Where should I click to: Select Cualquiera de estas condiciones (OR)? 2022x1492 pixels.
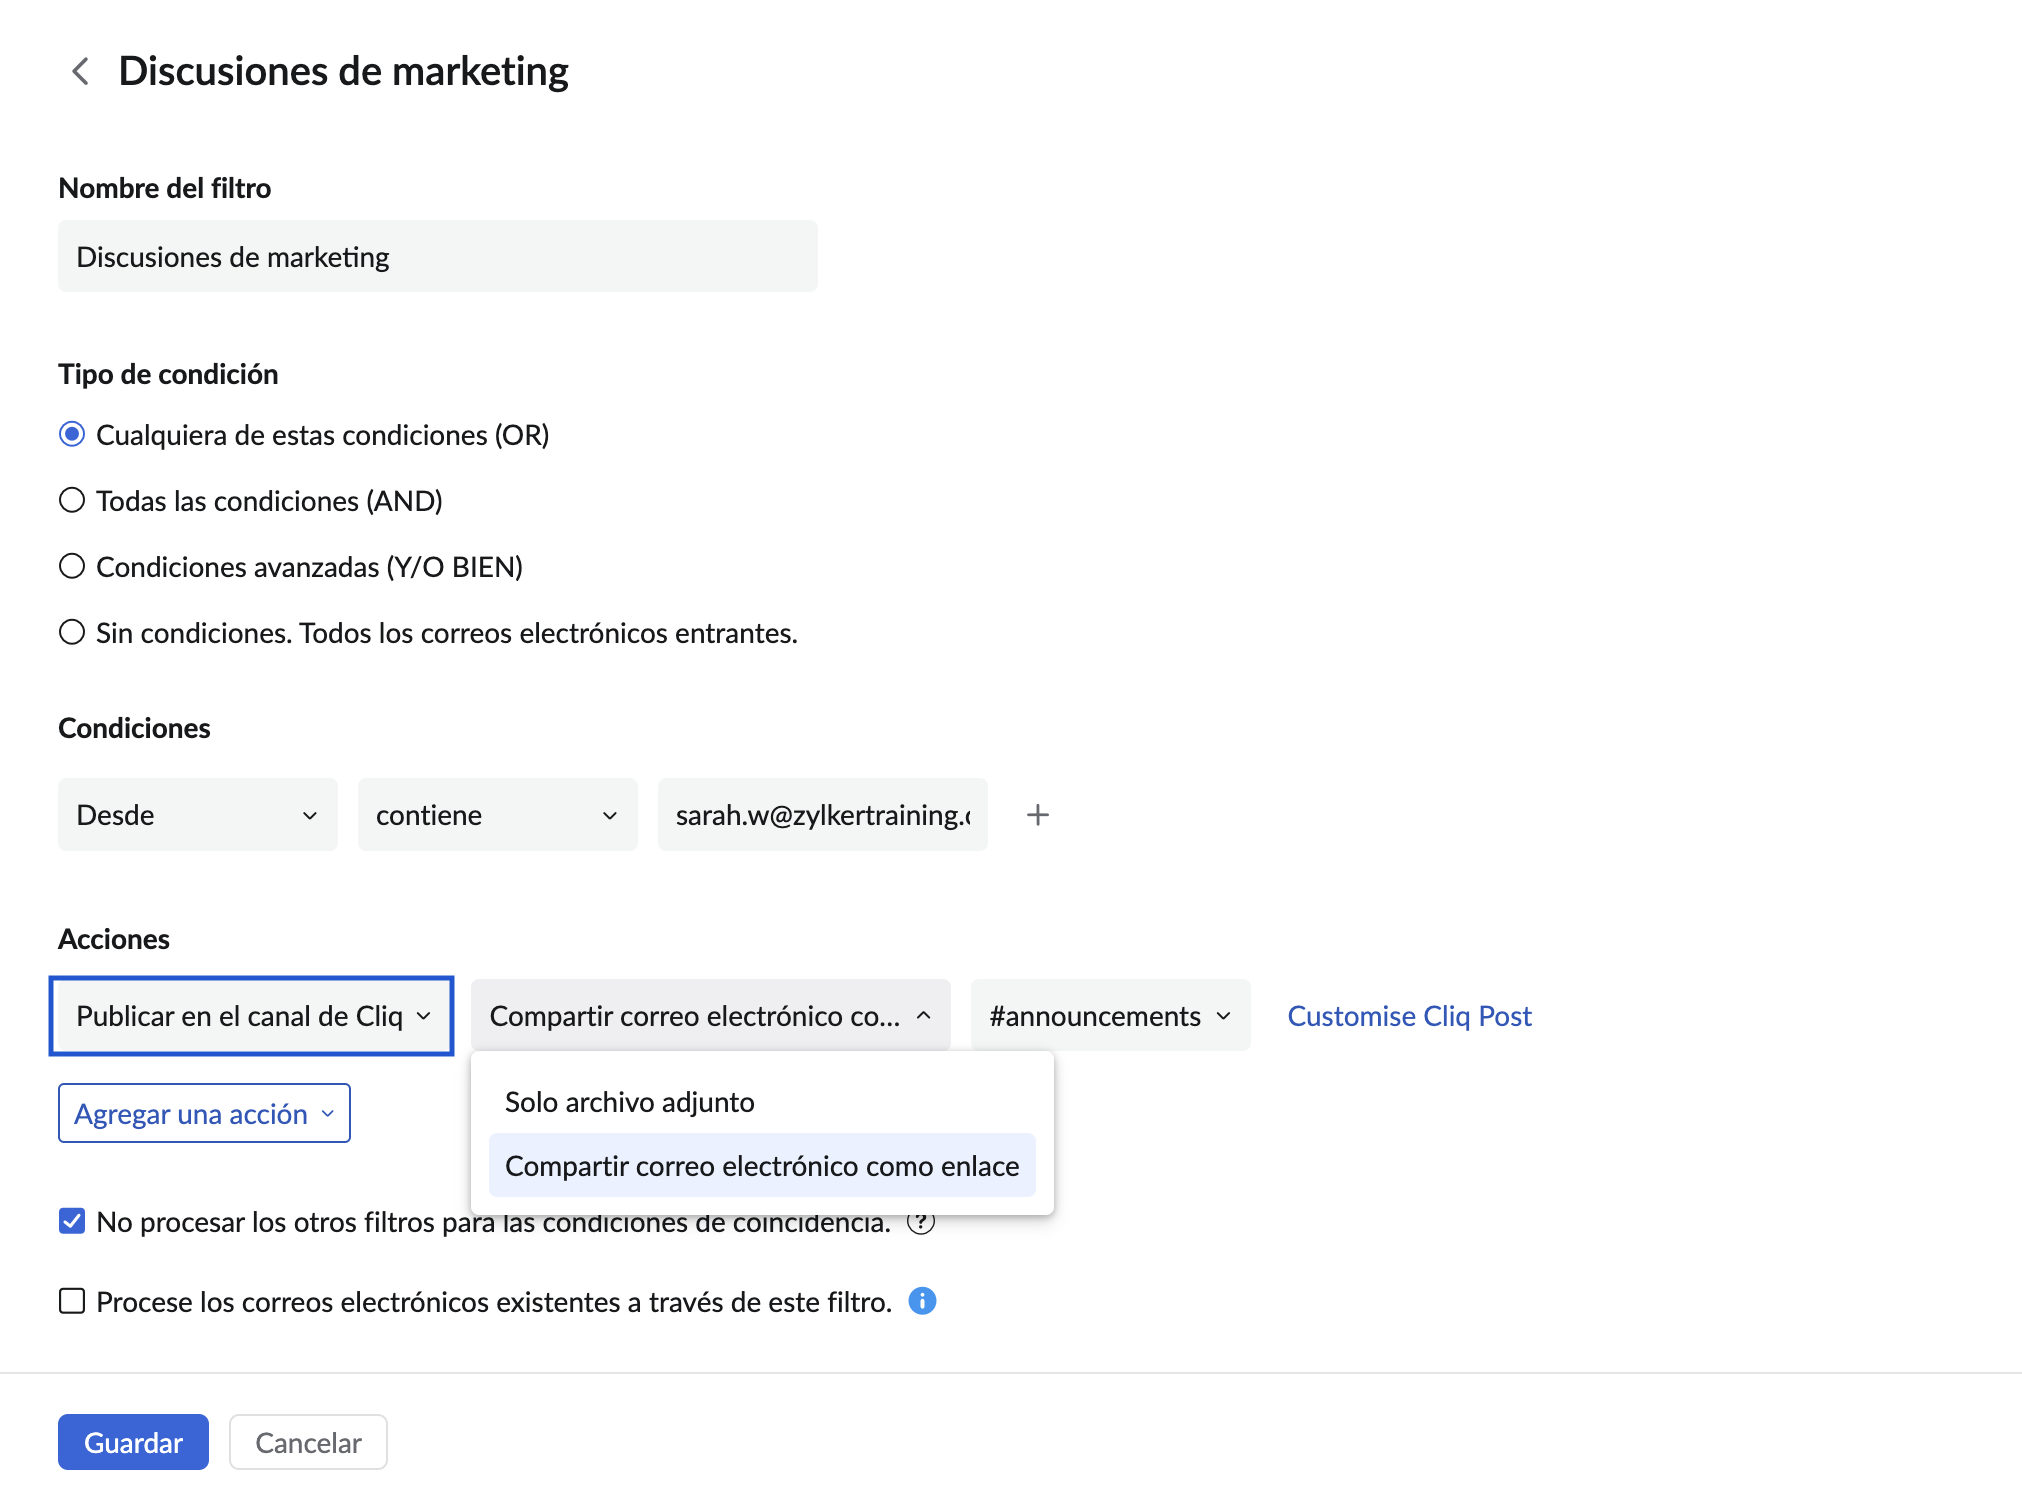click(72, 435)
